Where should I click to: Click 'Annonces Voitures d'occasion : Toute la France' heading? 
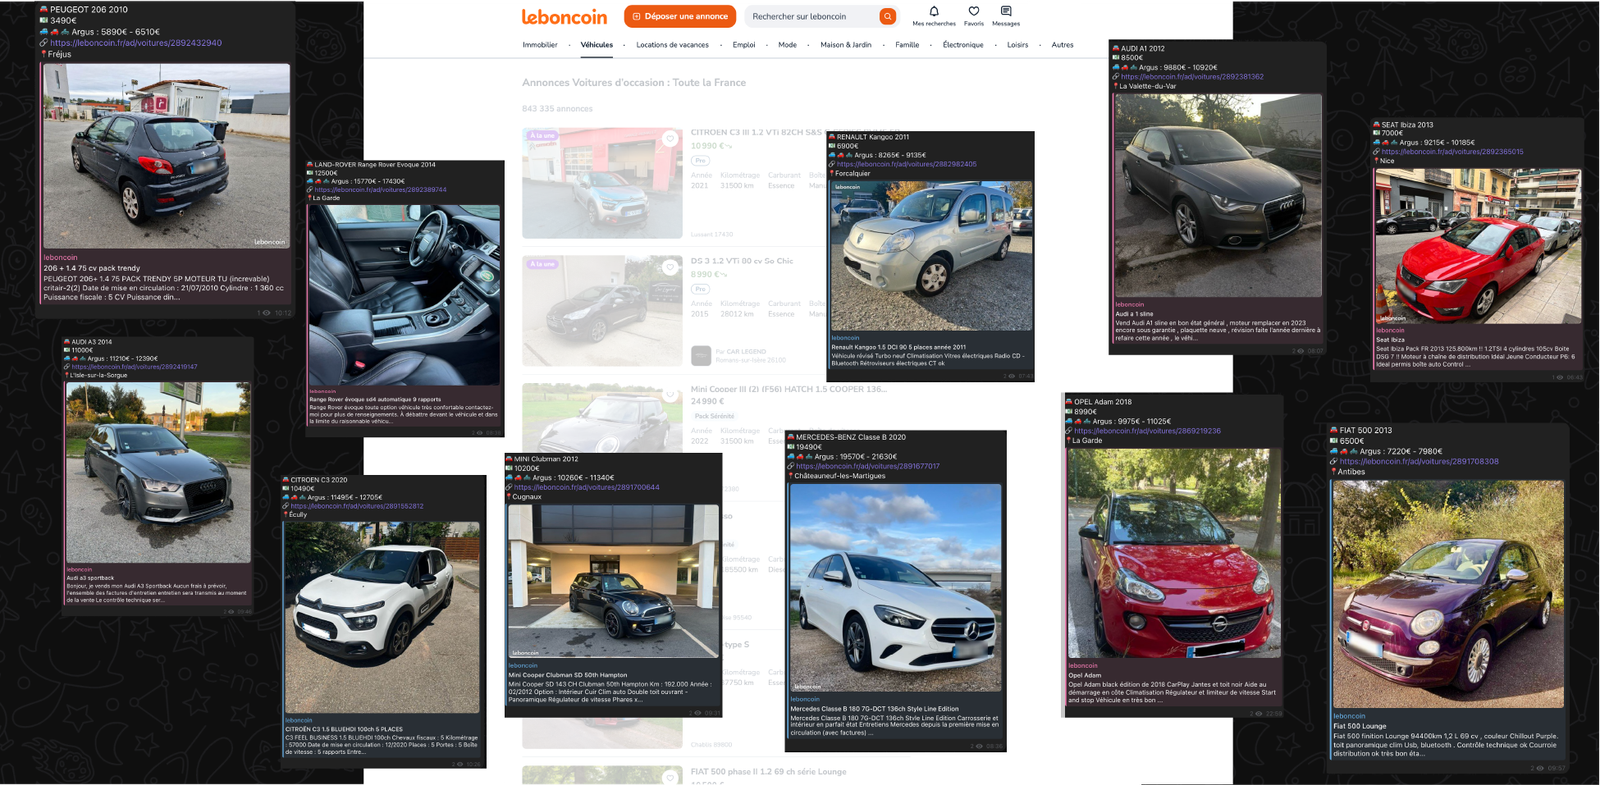pos(634,83)
